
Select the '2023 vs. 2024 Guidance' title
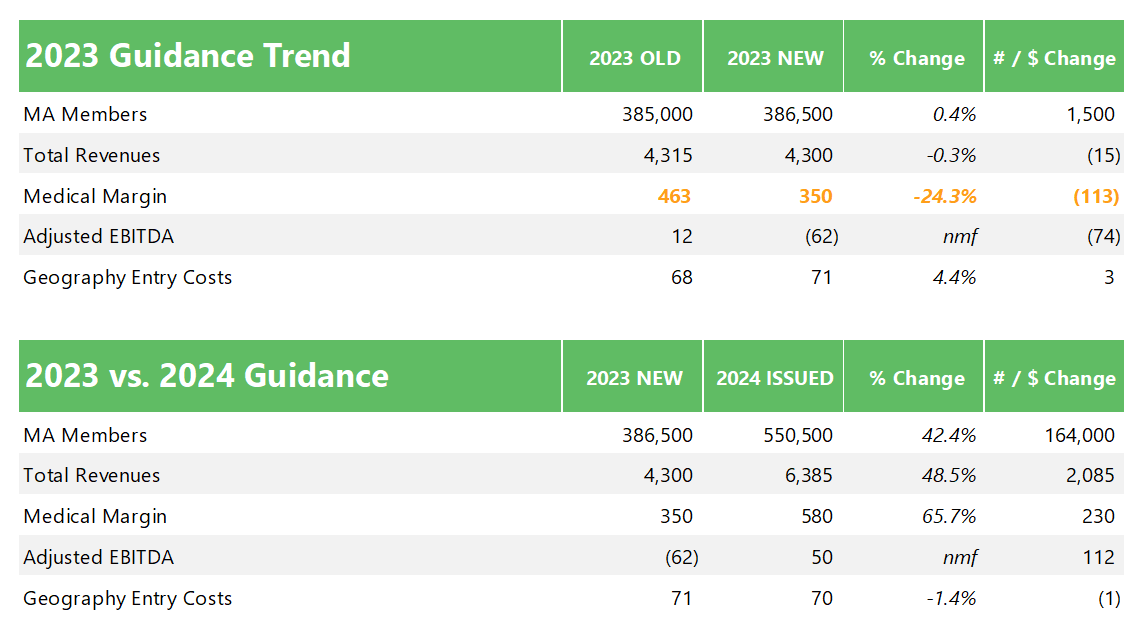[206, 376]
